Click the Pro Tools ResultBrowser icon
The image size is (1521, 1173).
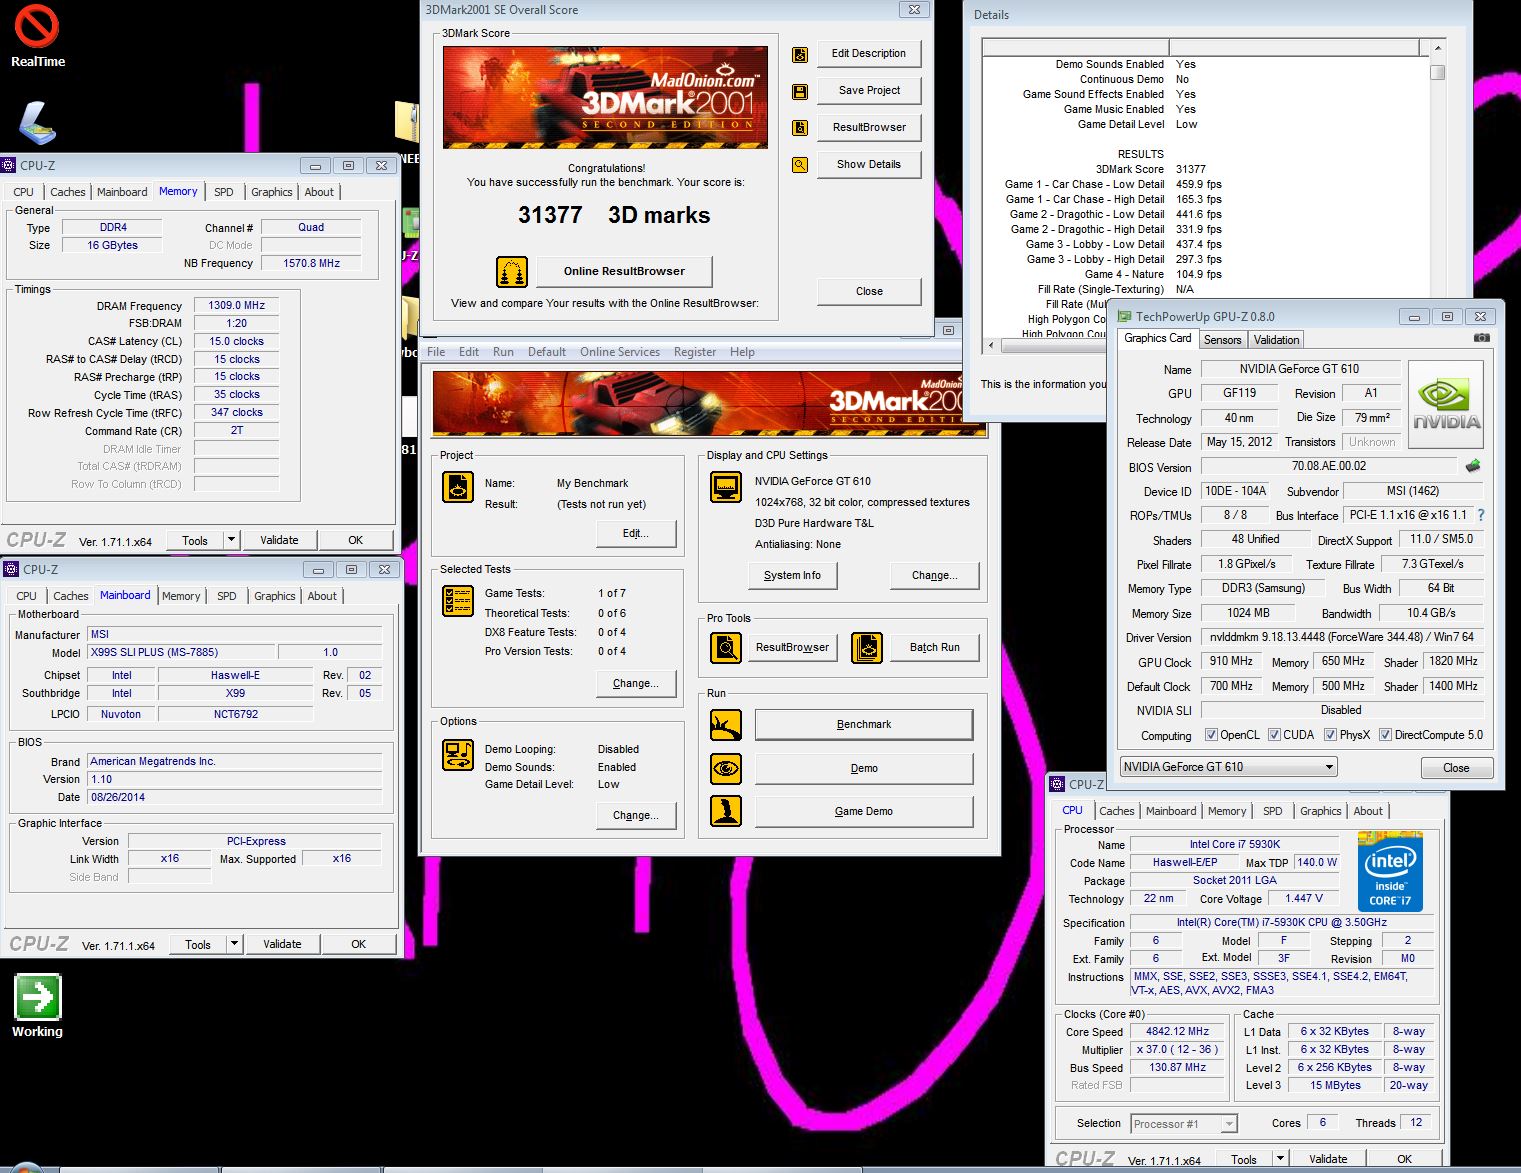(x=726, y=648)
